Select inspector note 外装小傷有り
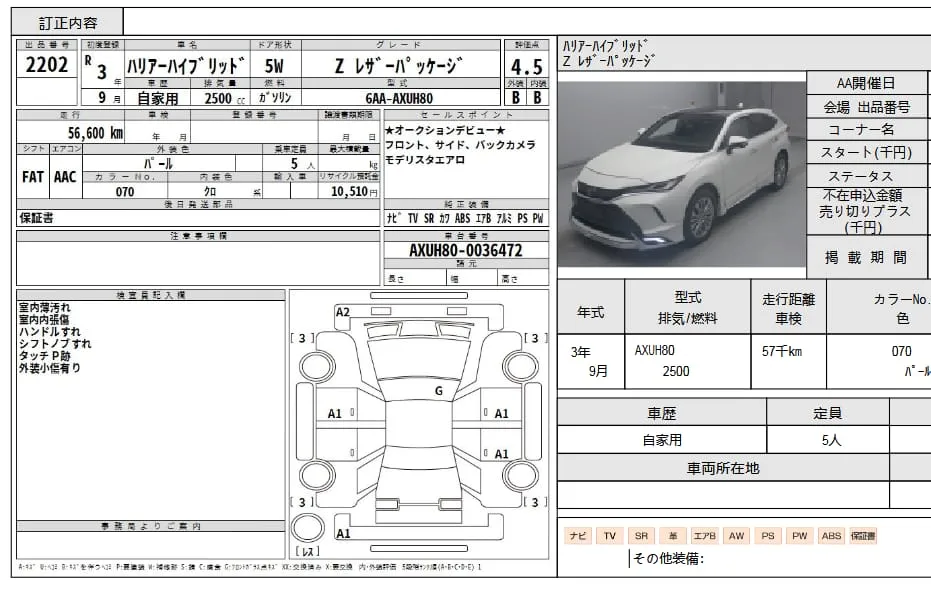This screenshot has width=931, height=601. (49, 368)
